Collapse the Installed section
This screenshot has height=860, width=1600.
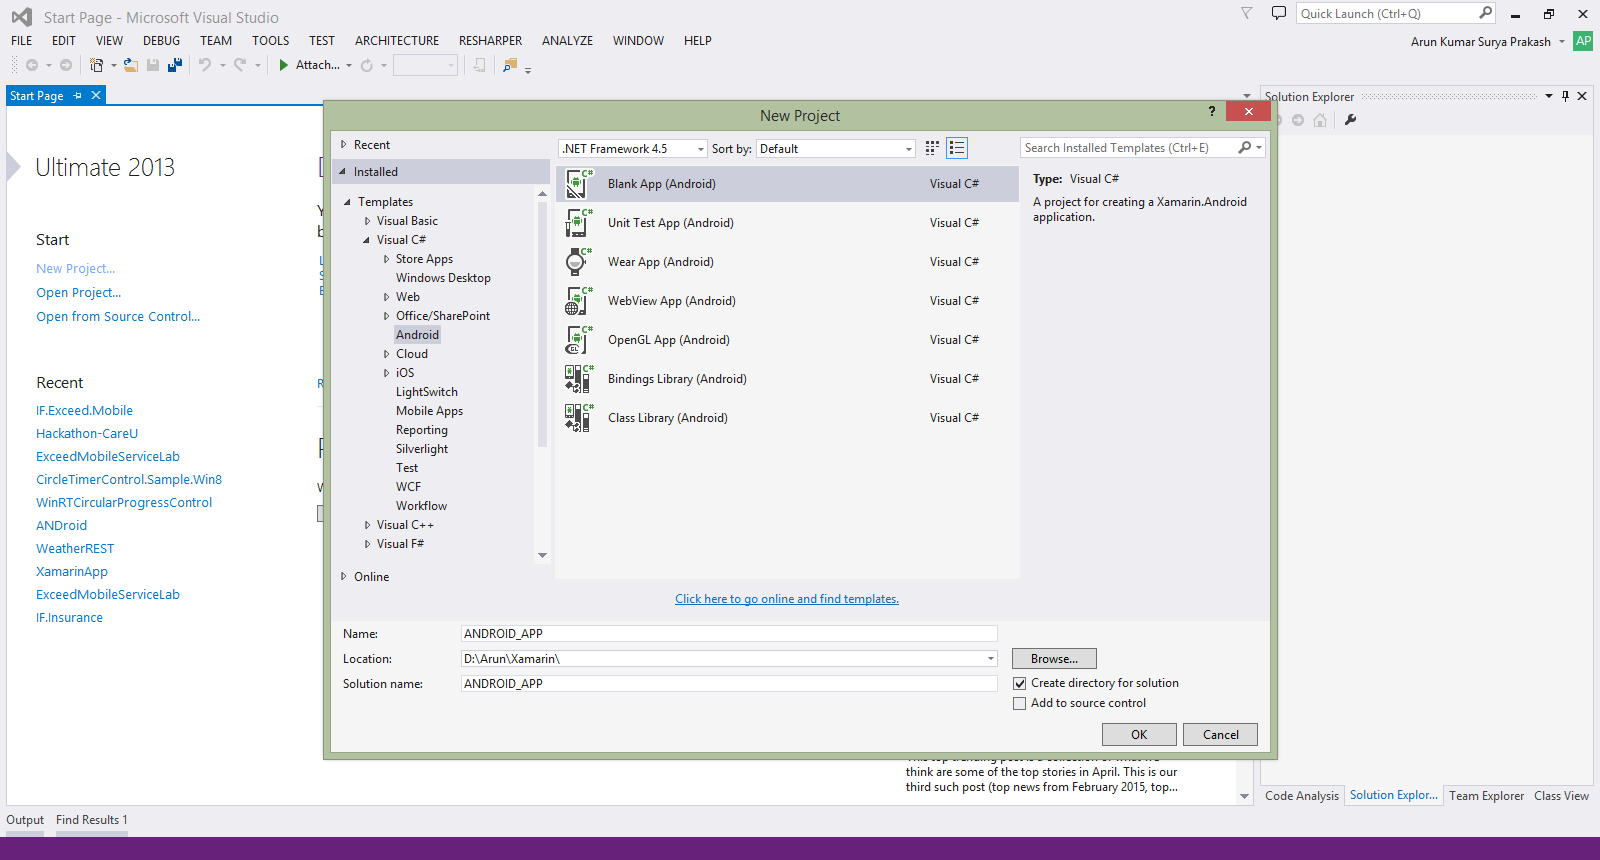(343, 172)
